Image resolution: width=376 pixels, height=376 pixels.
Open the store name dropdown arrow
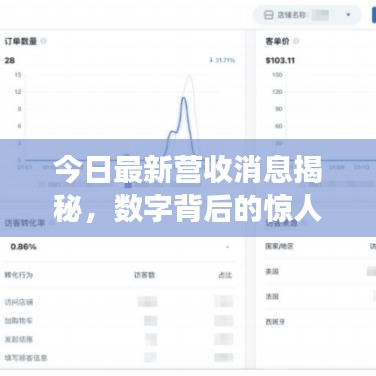pyautogui.click(x=348, y=15)
